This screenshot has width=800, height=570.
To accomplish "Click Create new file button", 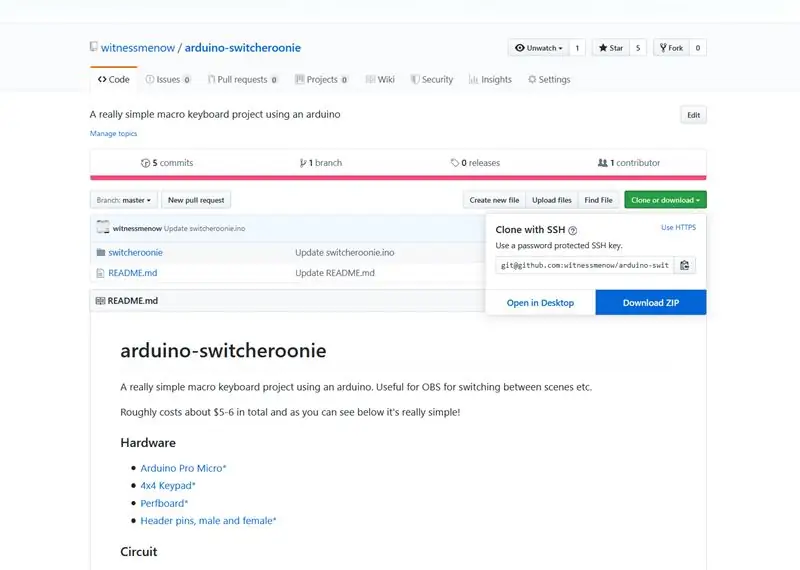I will click(494, 200).
